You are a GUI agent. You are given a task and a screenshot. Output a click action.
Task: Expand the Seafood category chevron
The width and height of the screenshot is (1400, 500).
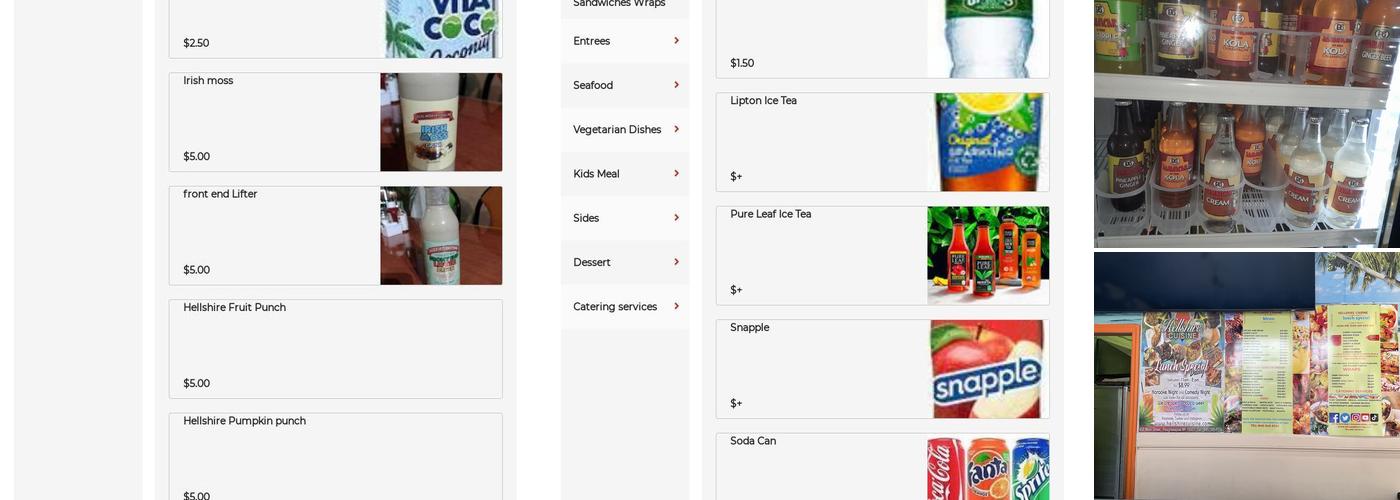(x=677, y=85)
